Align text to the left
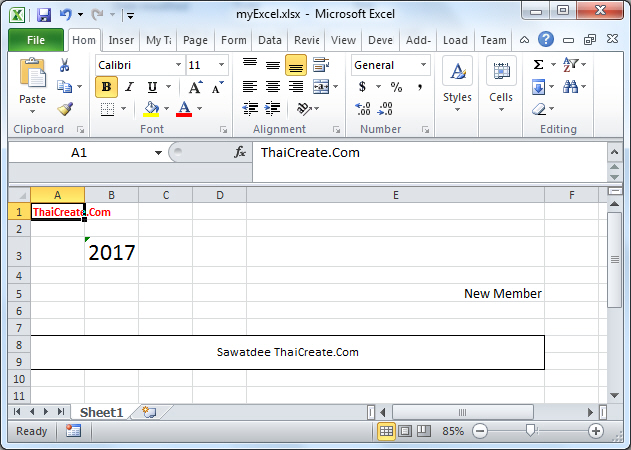 pos(250,87)
